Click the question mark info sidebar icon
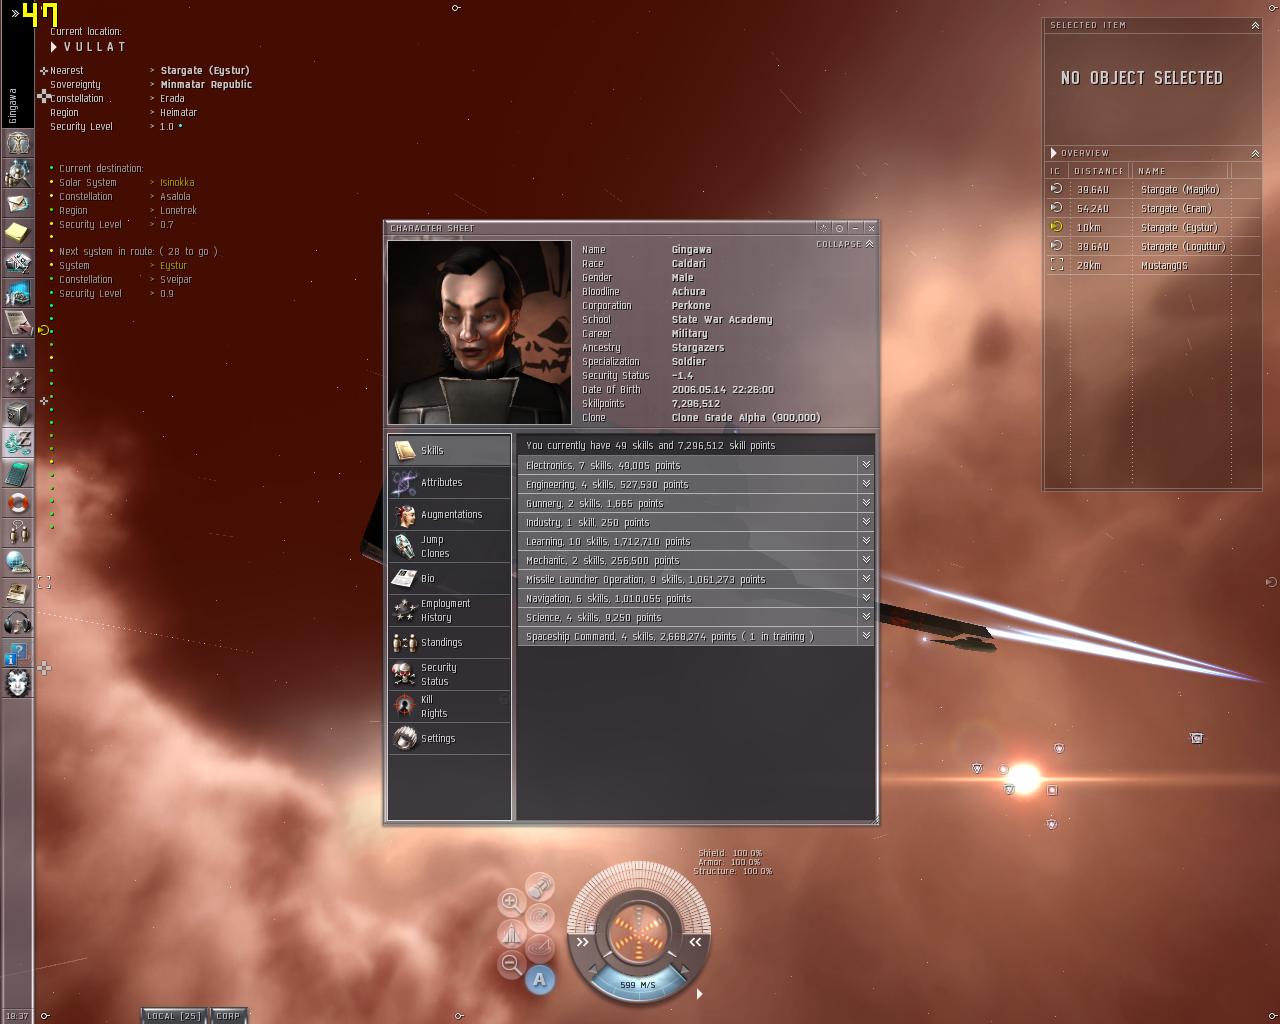 point(17,653)
